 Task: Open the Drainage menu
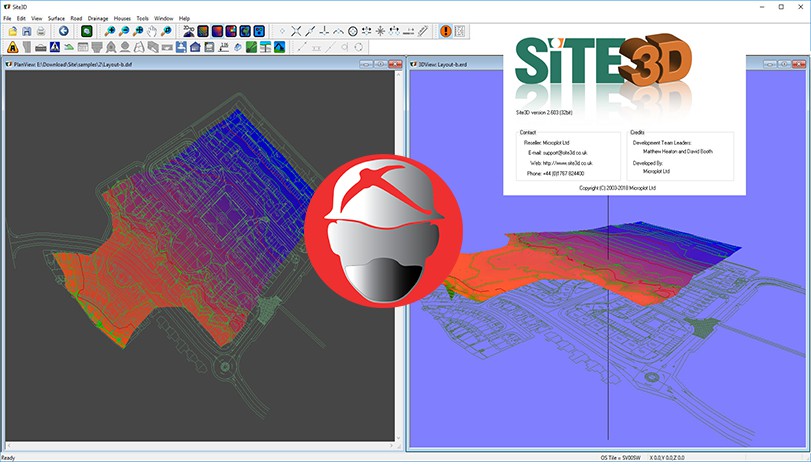98,18
